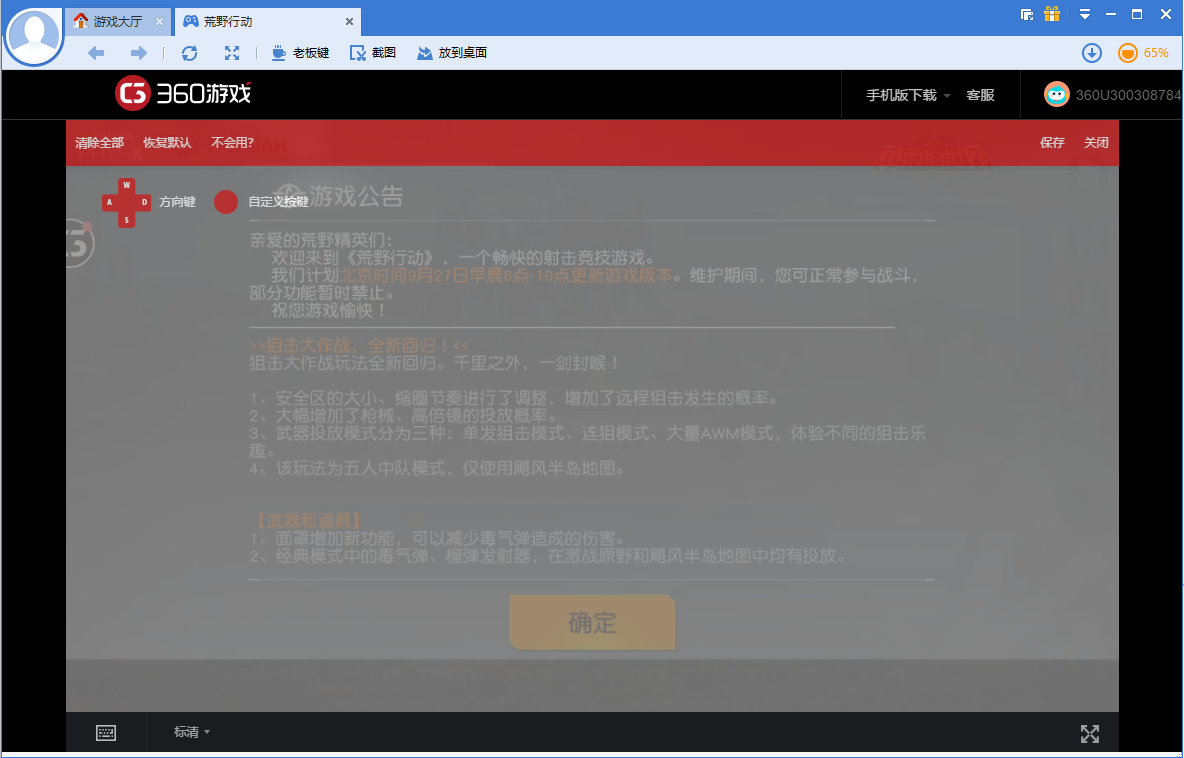This screenshot has height=758, width=1184.
Task: Click the 65% memory accelerator indicator
Action: click(x=1143, y=53)
